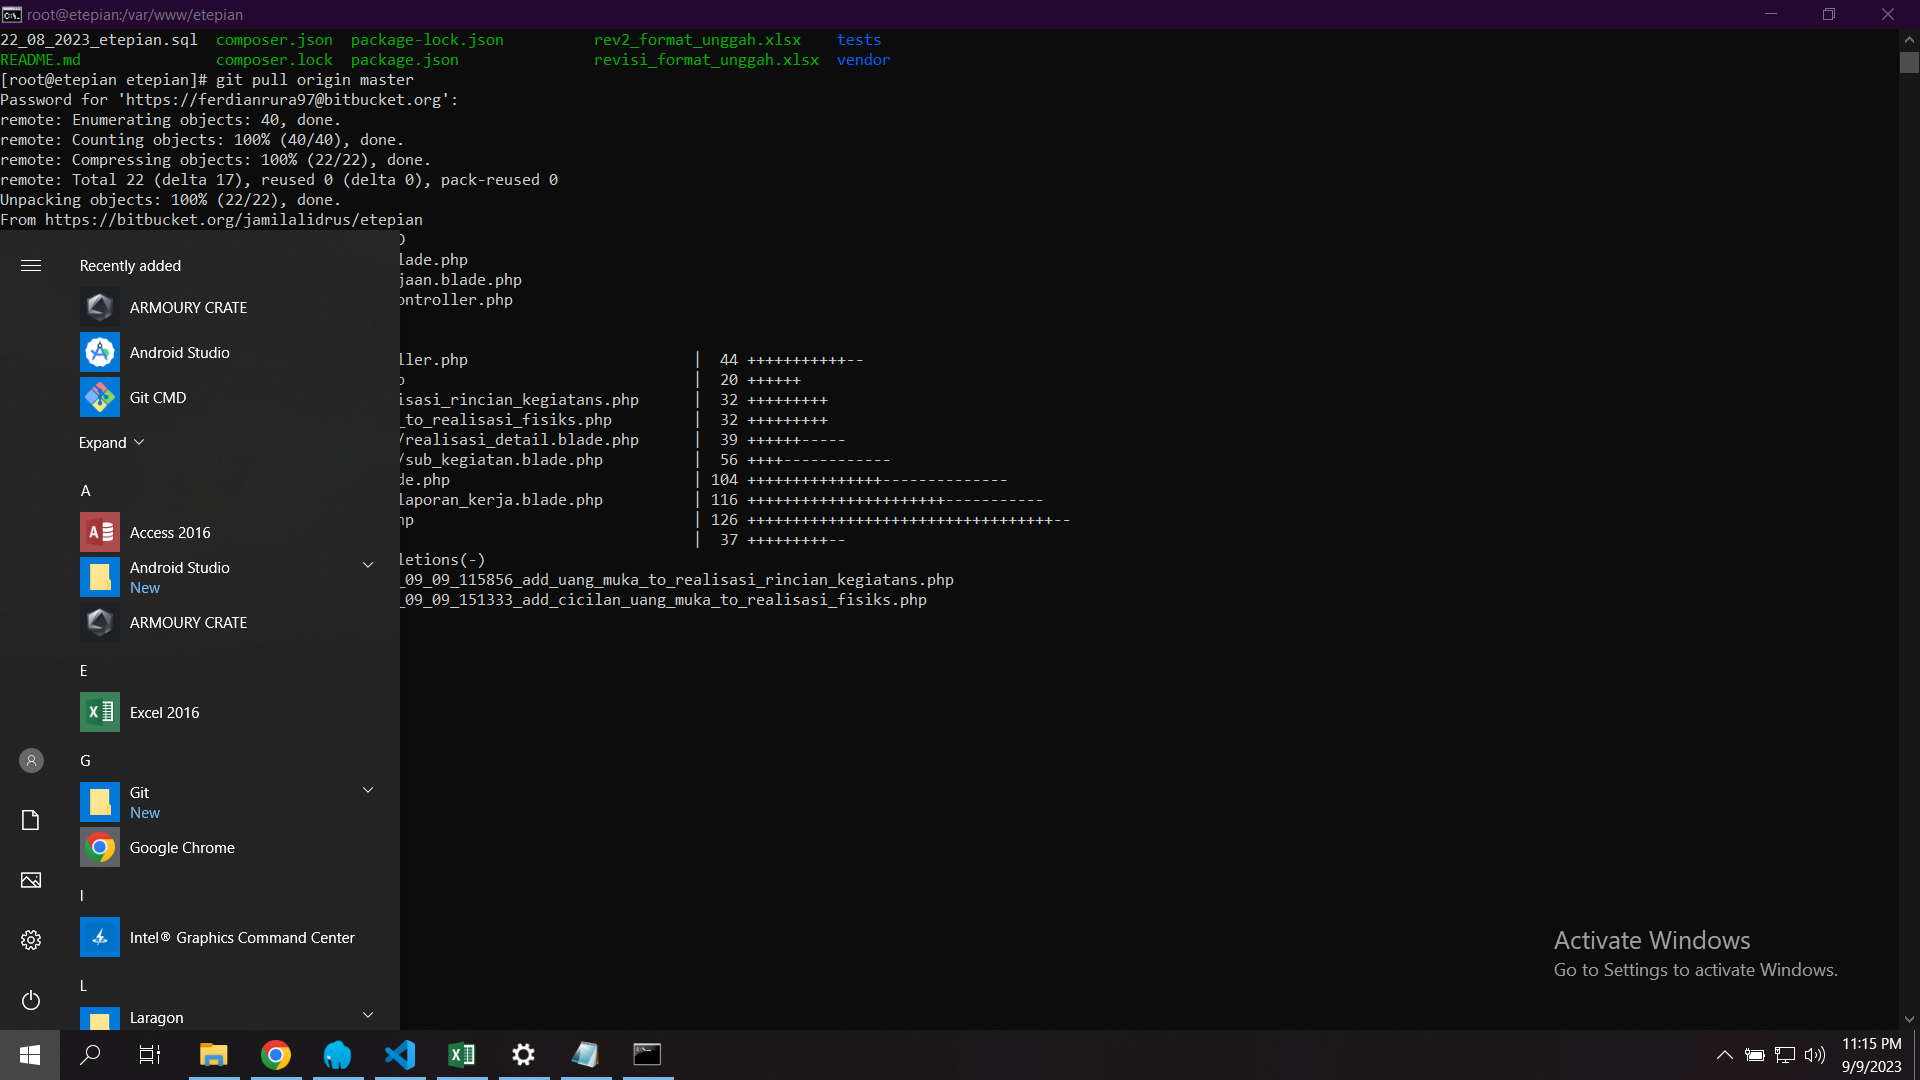Jump to letter G app index
The image size is (1920, 1080).
85,760
